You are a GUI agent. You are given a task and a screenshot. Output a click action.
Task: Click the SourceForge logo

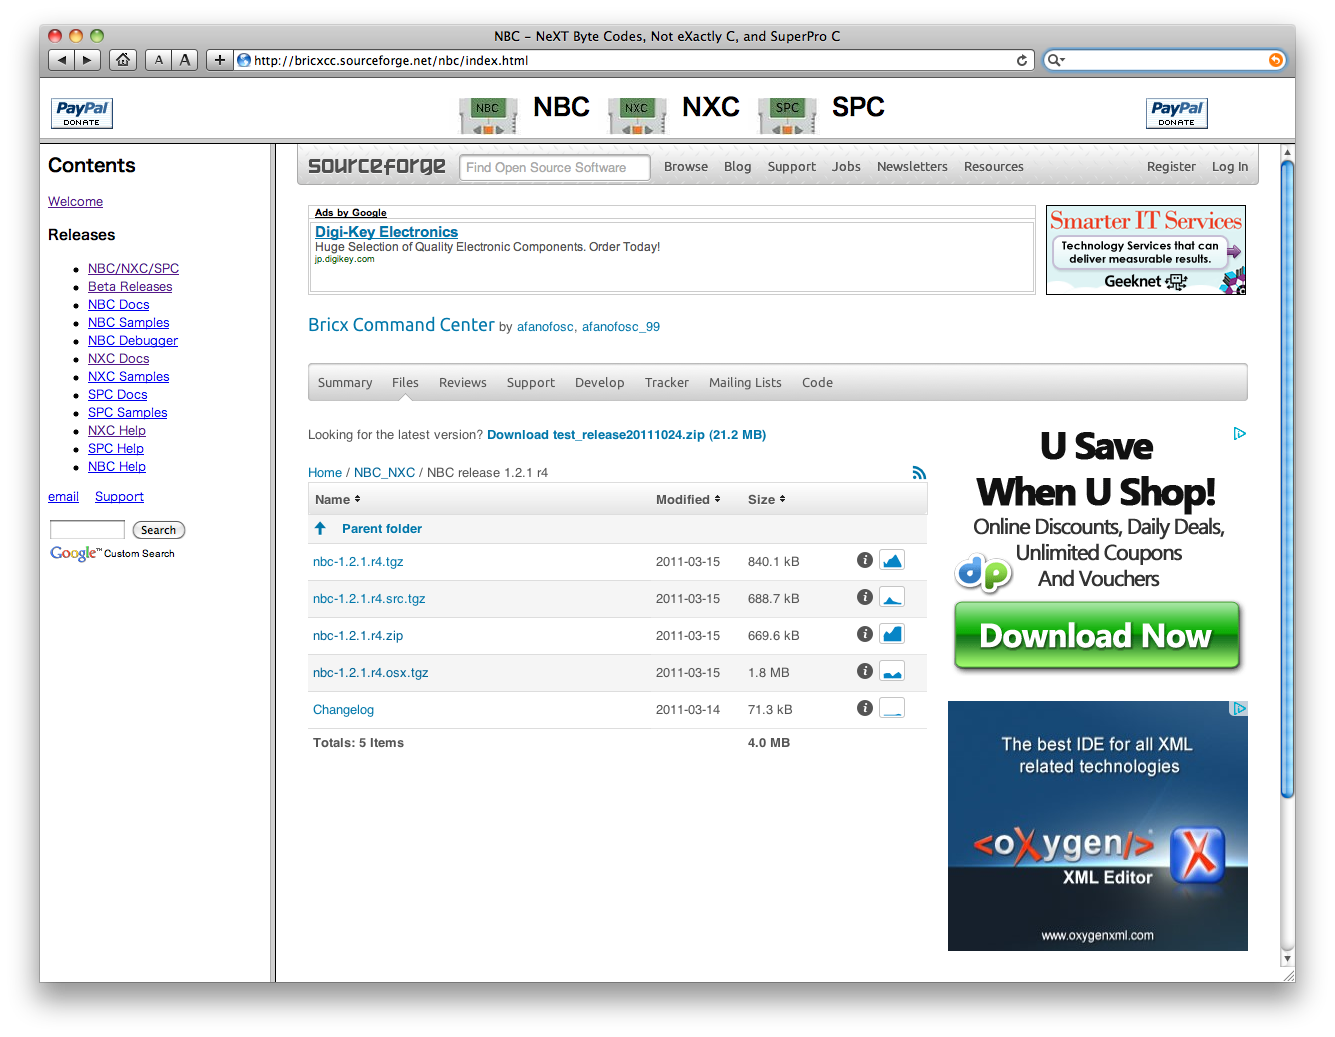(x=377, y=166)
